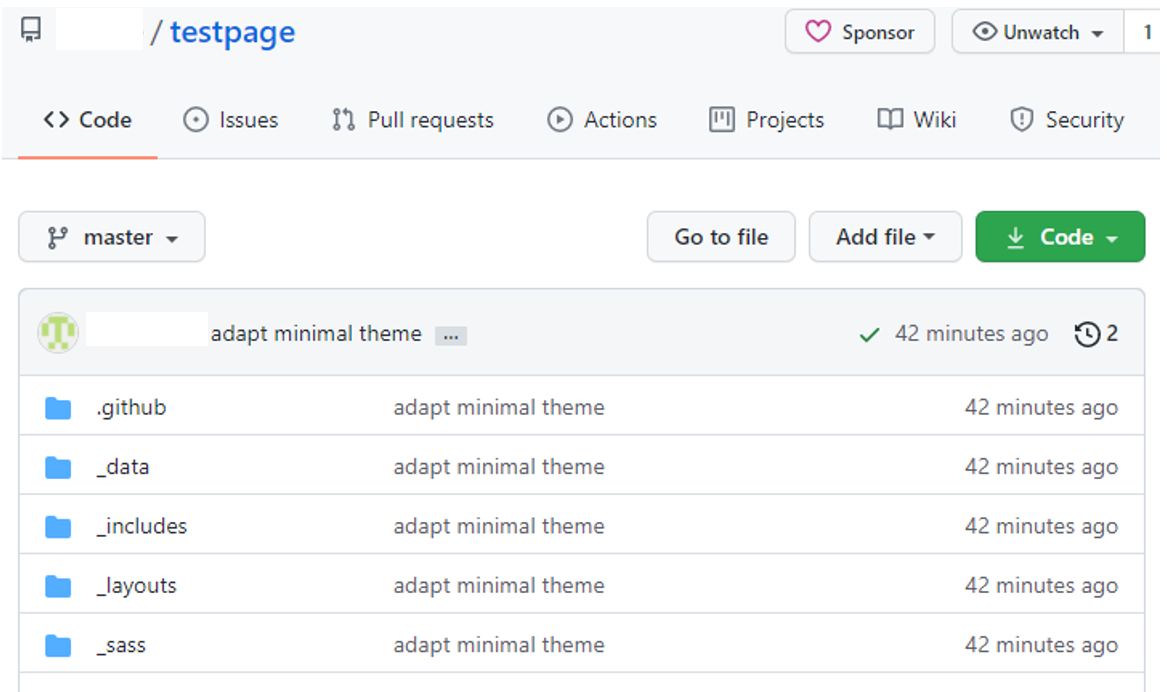
Task: Click the green check status icon
Action: (869, 335)
